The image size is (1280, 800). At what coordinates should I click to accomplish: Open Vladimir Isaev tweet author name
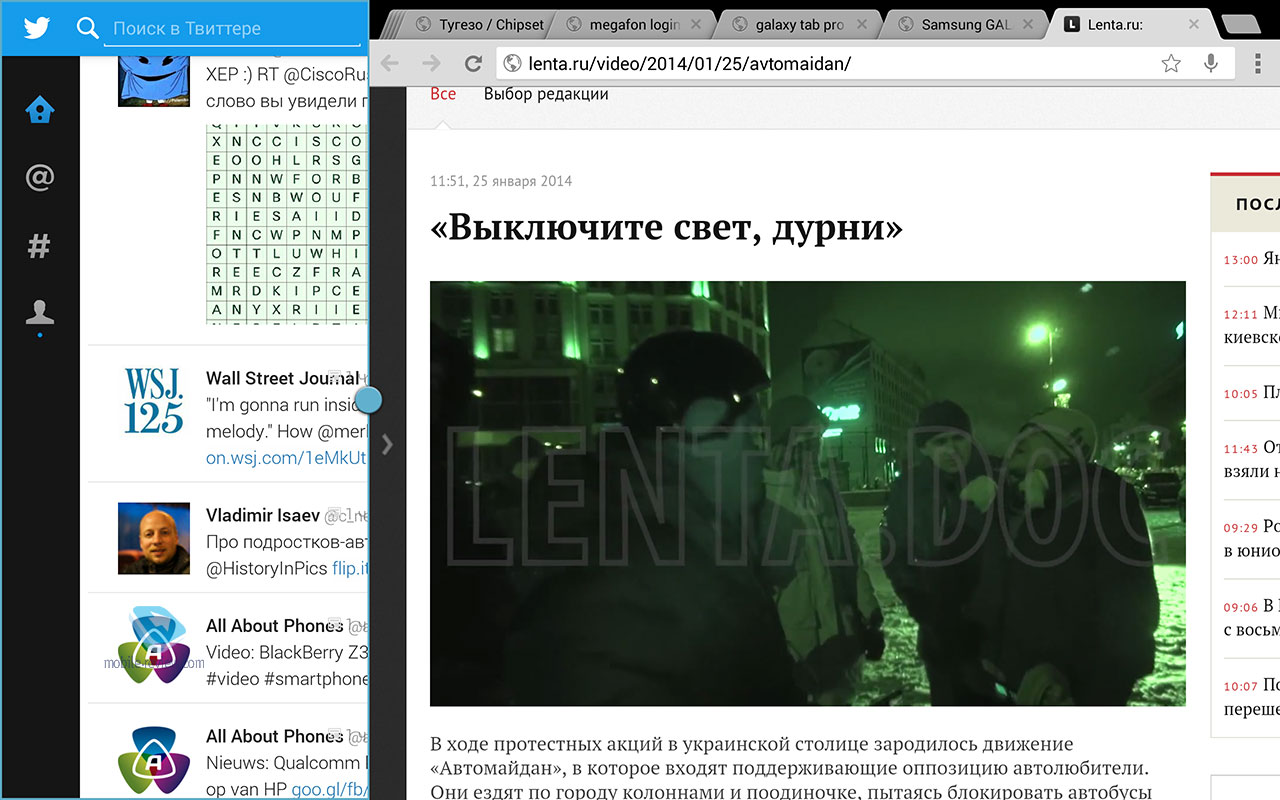(263, 516)
